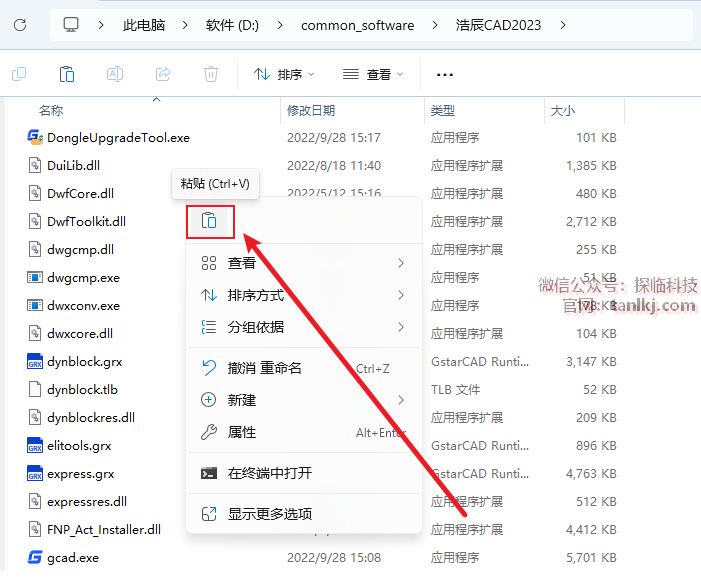701x582 pixels.
Task: Select file name DwfToolkit.dll
Action: [x=86, y=221]
